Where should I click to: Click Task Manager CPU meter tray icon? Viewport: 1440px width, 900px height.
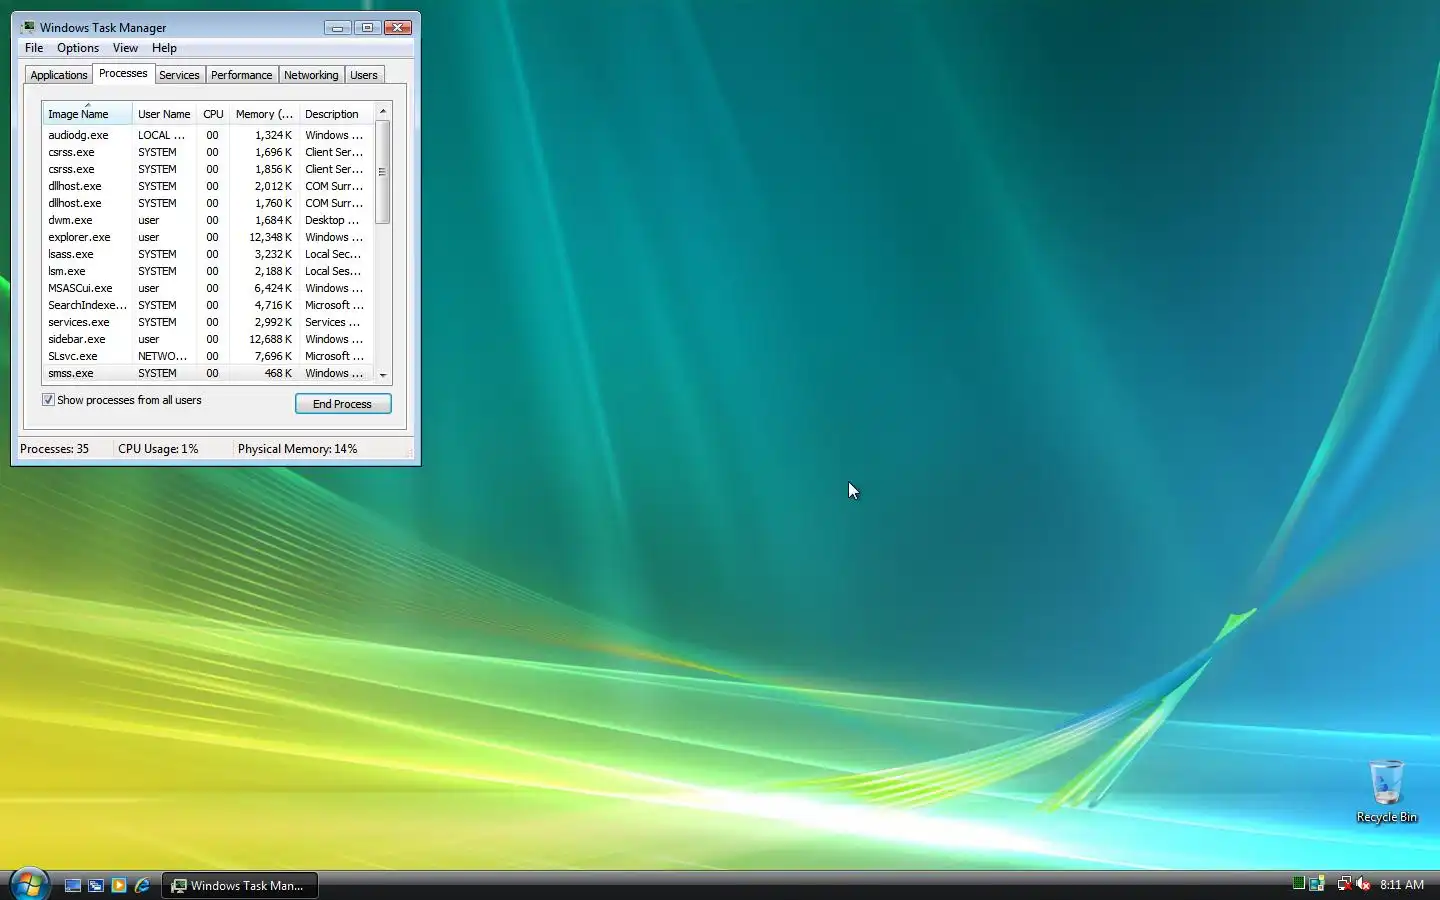1298,883
